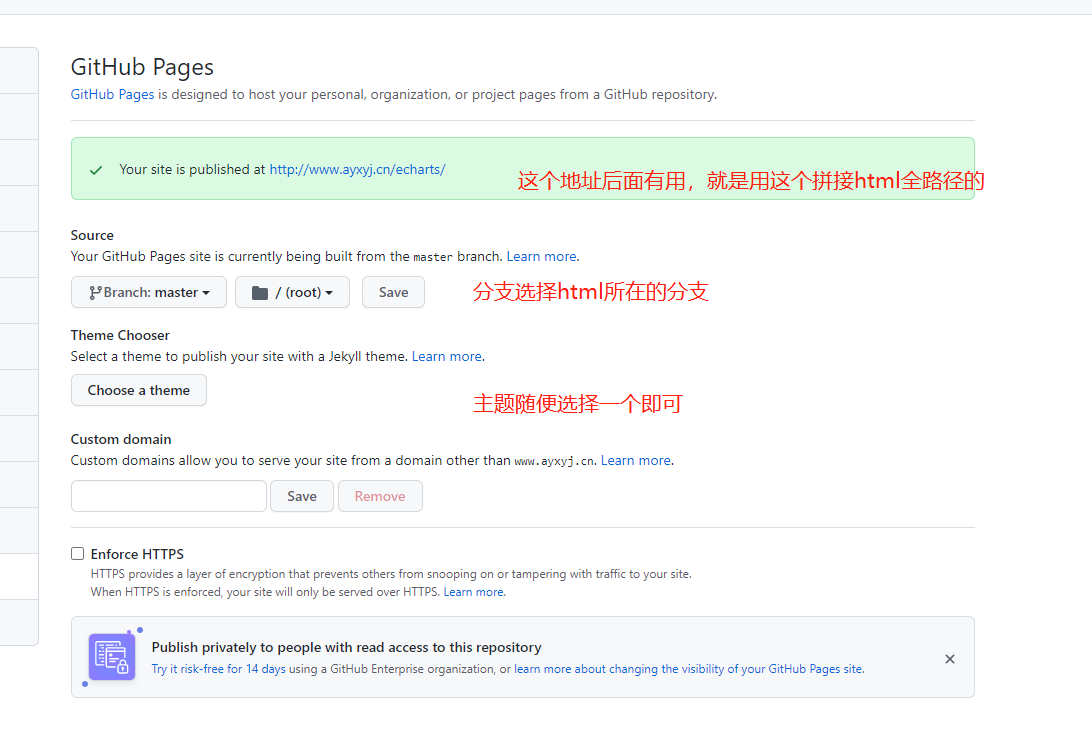Click the green checkmark icon in the success banner
1092x737 pixels.
[96, 169]
